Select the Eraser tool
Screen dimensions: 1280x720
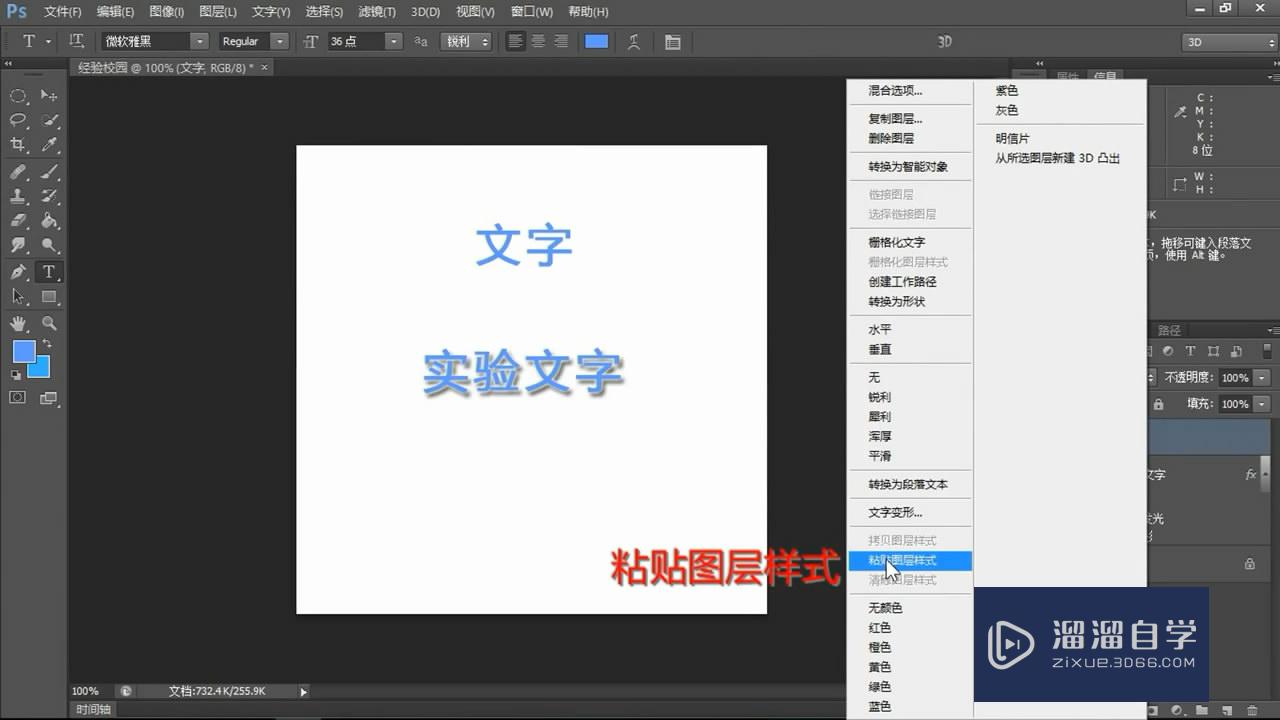tap(18, 221)
